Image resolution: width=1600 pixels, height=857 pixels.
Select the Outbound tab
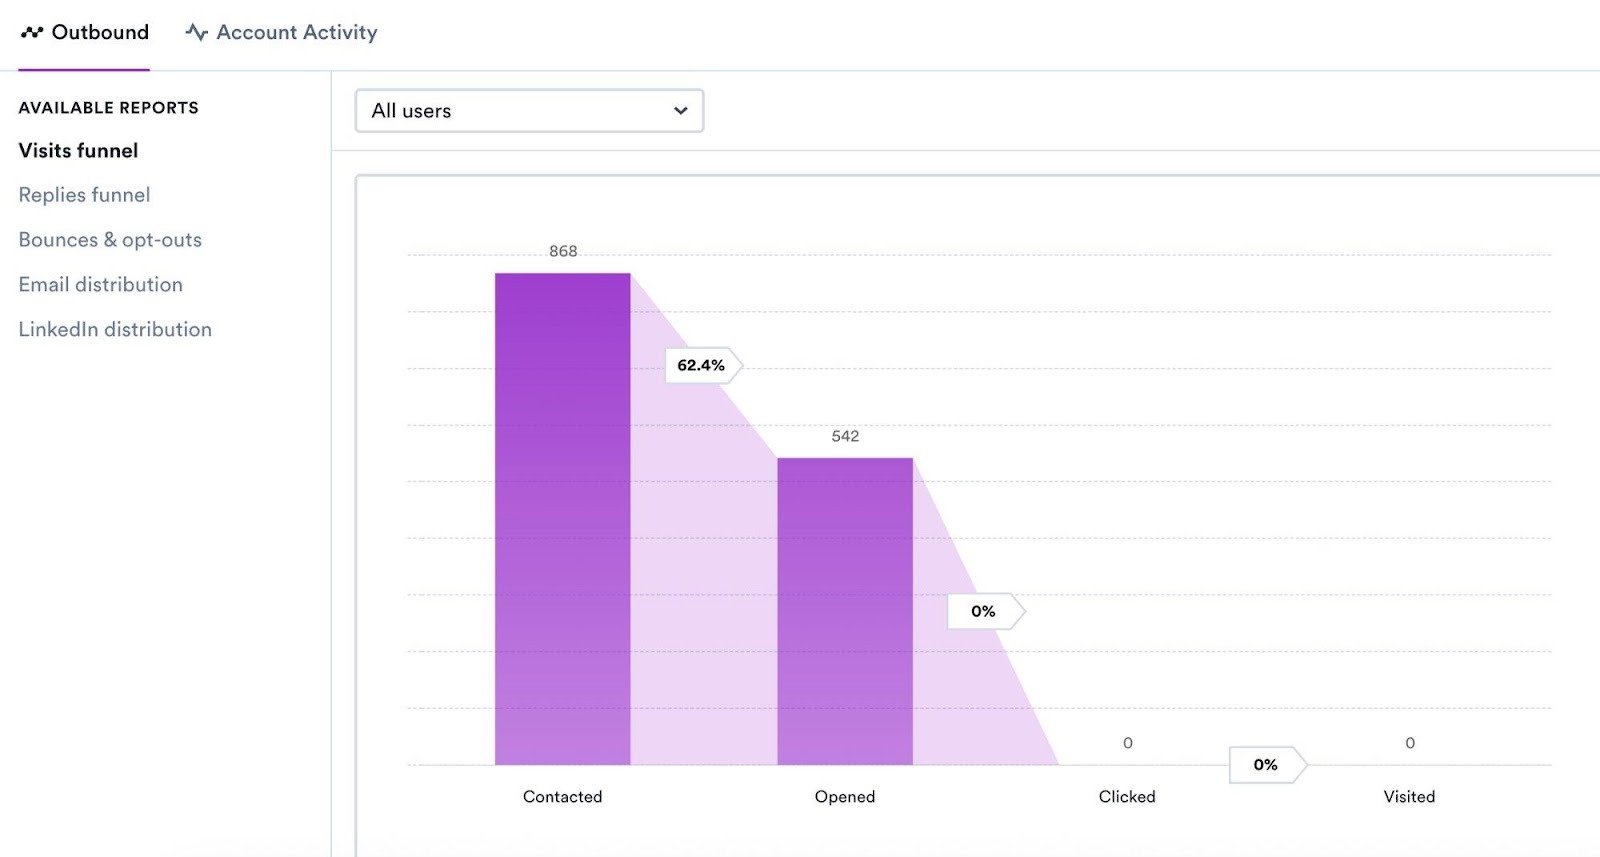(100, 31)
